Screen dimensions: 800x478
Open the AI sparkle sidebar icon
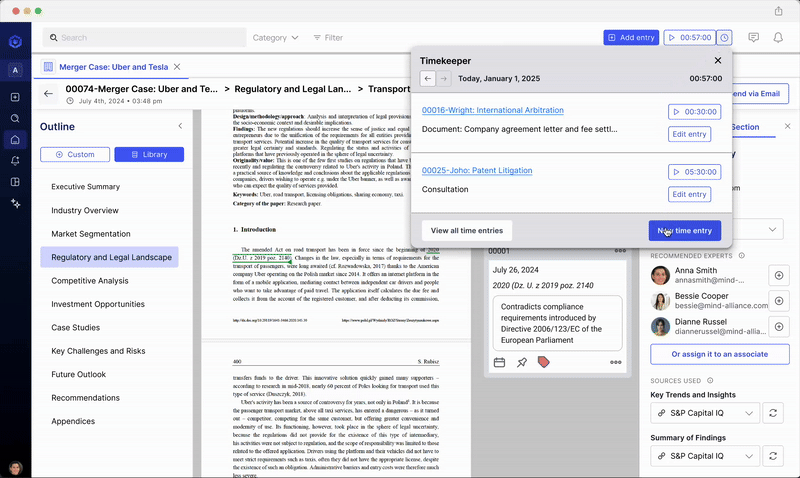(15, 204)
